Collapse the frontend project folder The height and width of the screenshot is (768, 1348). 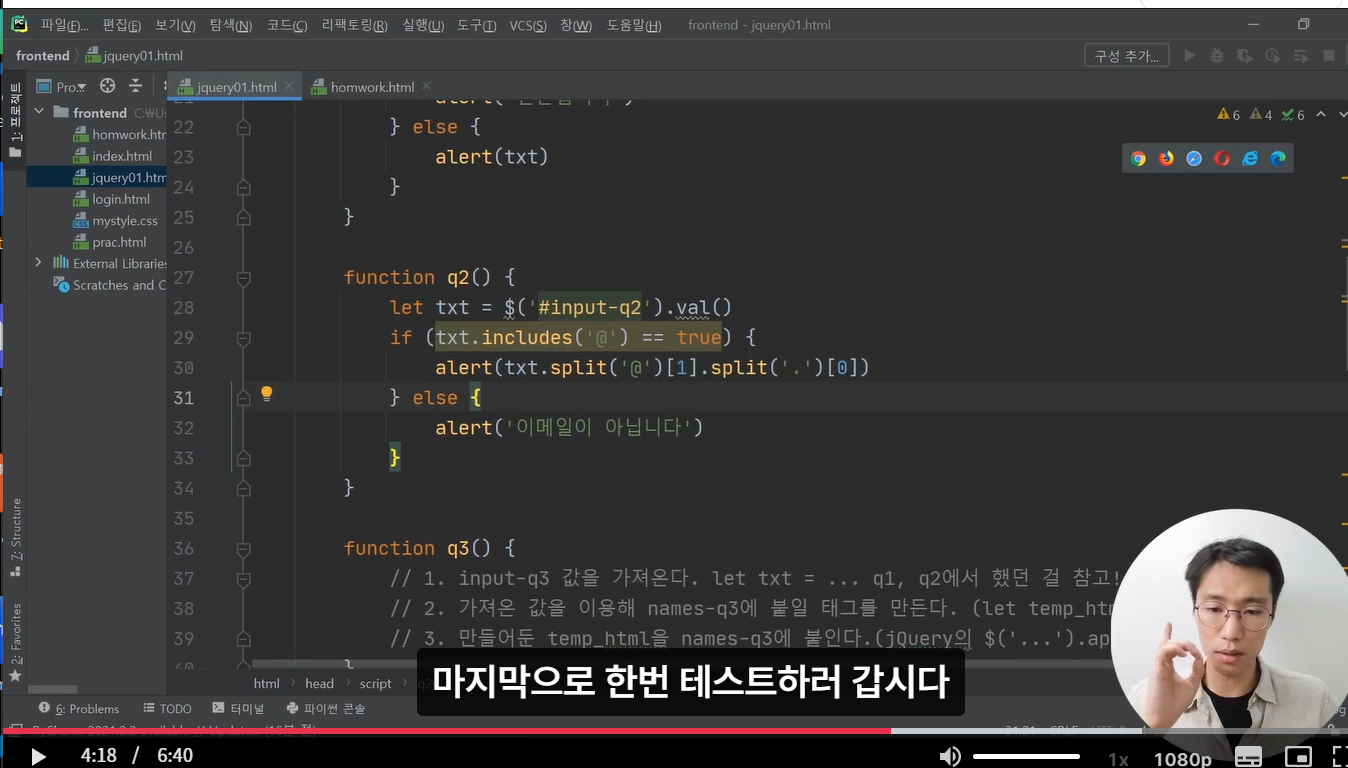click(x=40, y=113)
